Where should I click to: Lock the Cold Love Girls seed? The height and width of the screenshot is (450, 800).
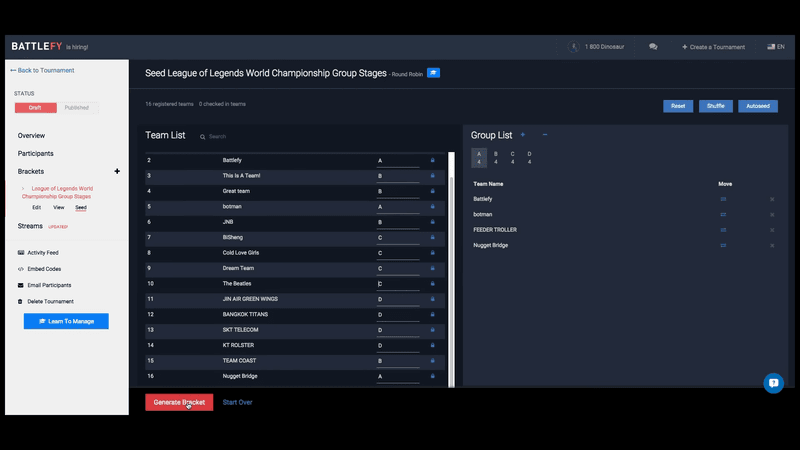(433, 253)
